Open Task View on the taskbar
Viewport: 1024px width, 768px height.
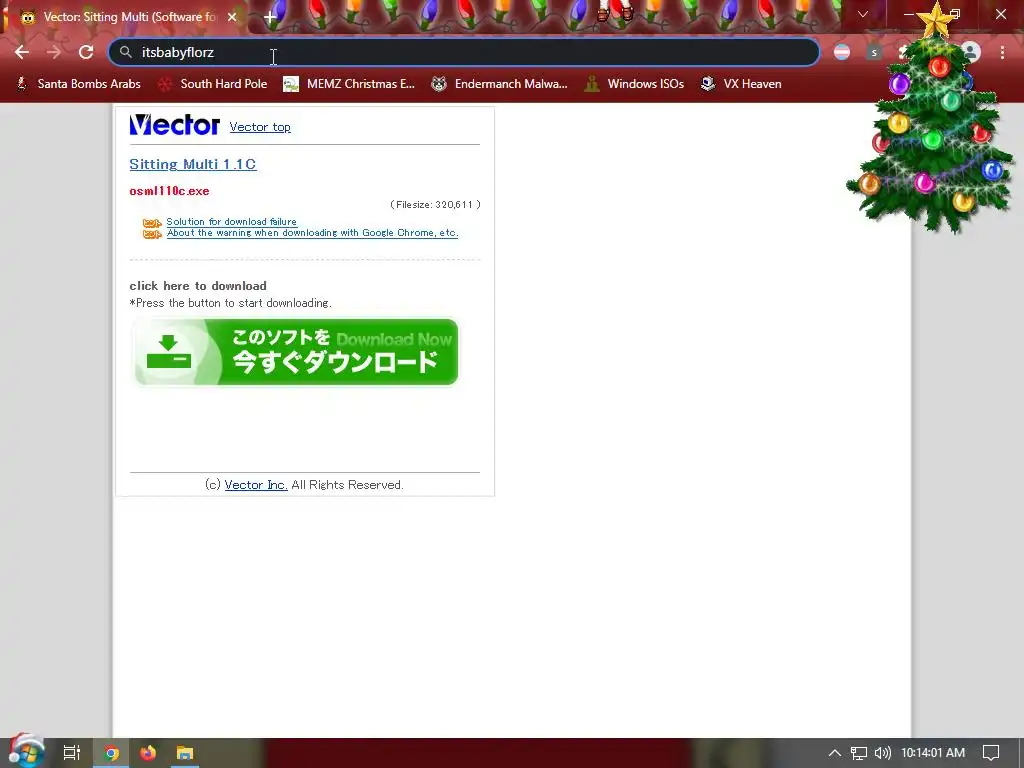point(72,753)
